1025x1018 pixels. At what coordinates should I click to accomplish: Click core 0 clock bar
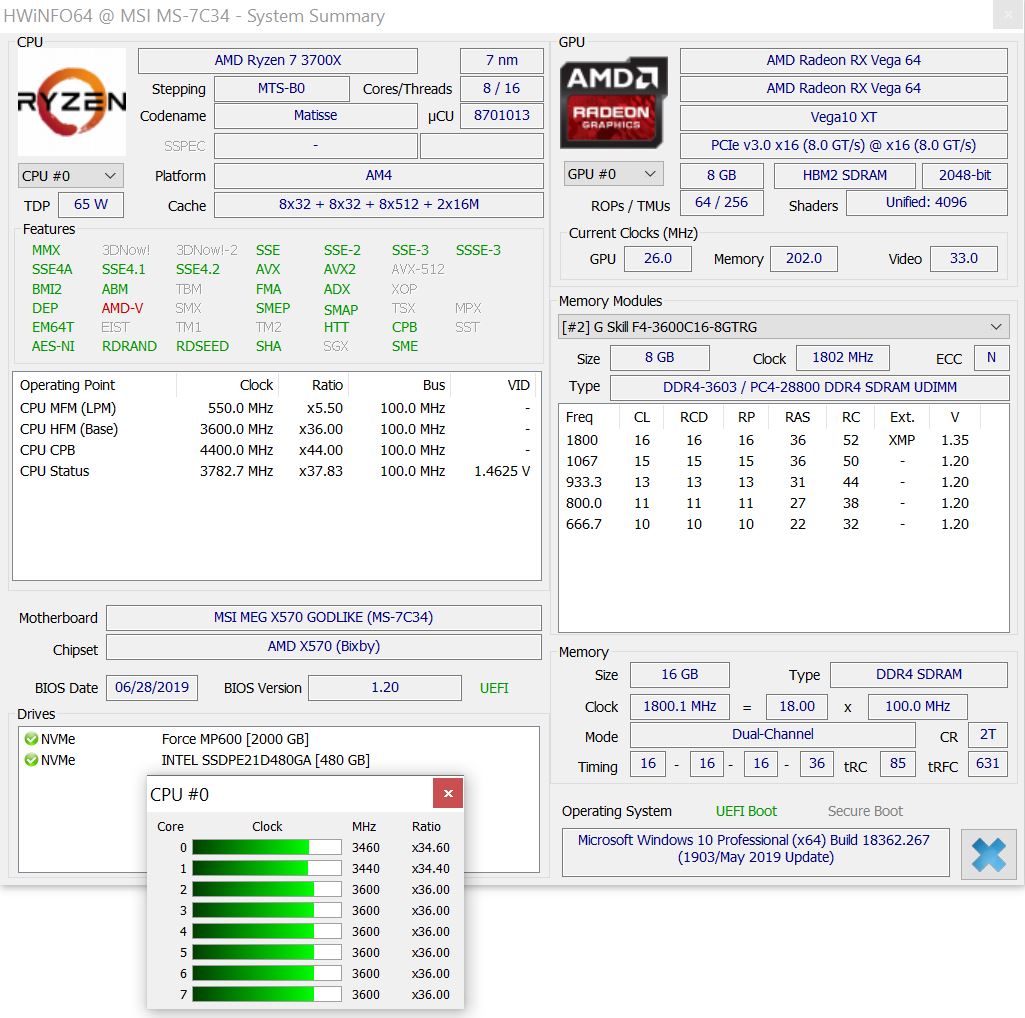point(267,847)
